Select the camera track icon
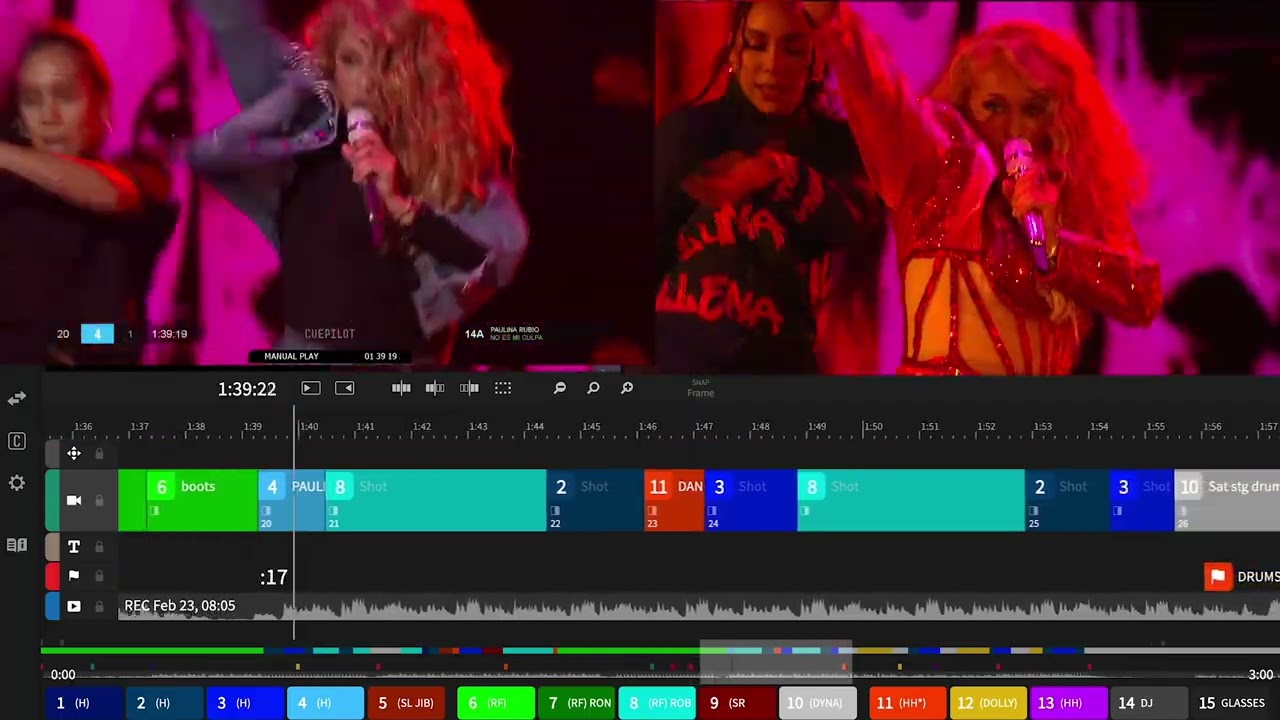The height and width of the screenshot is (720, 1280). point(74,500)
